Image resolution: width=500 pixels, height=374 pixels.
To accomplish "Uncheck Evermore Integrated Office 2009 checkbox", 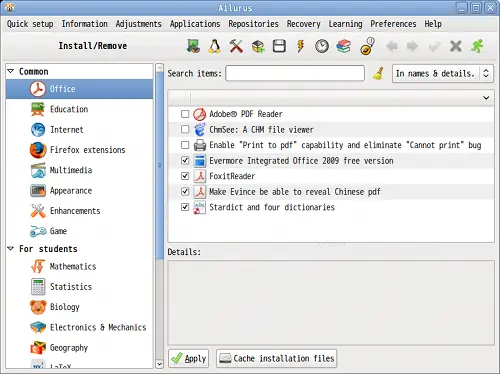I will 185,160.
